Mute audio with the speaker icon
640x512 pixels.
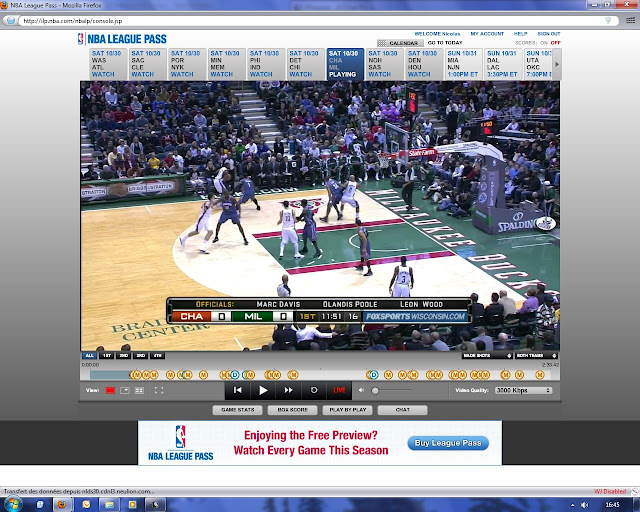click(x=361, y=390)
